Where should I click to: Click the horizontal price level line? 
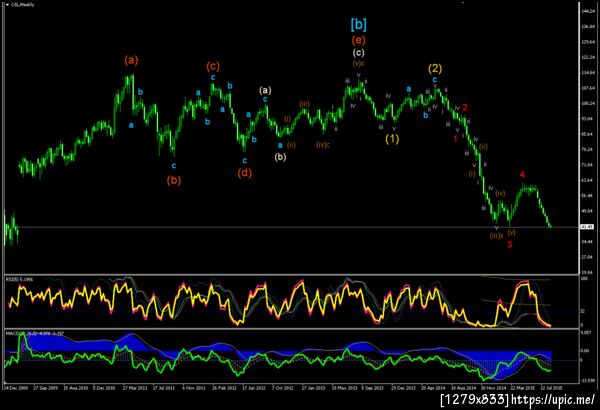tap(291, 227)
